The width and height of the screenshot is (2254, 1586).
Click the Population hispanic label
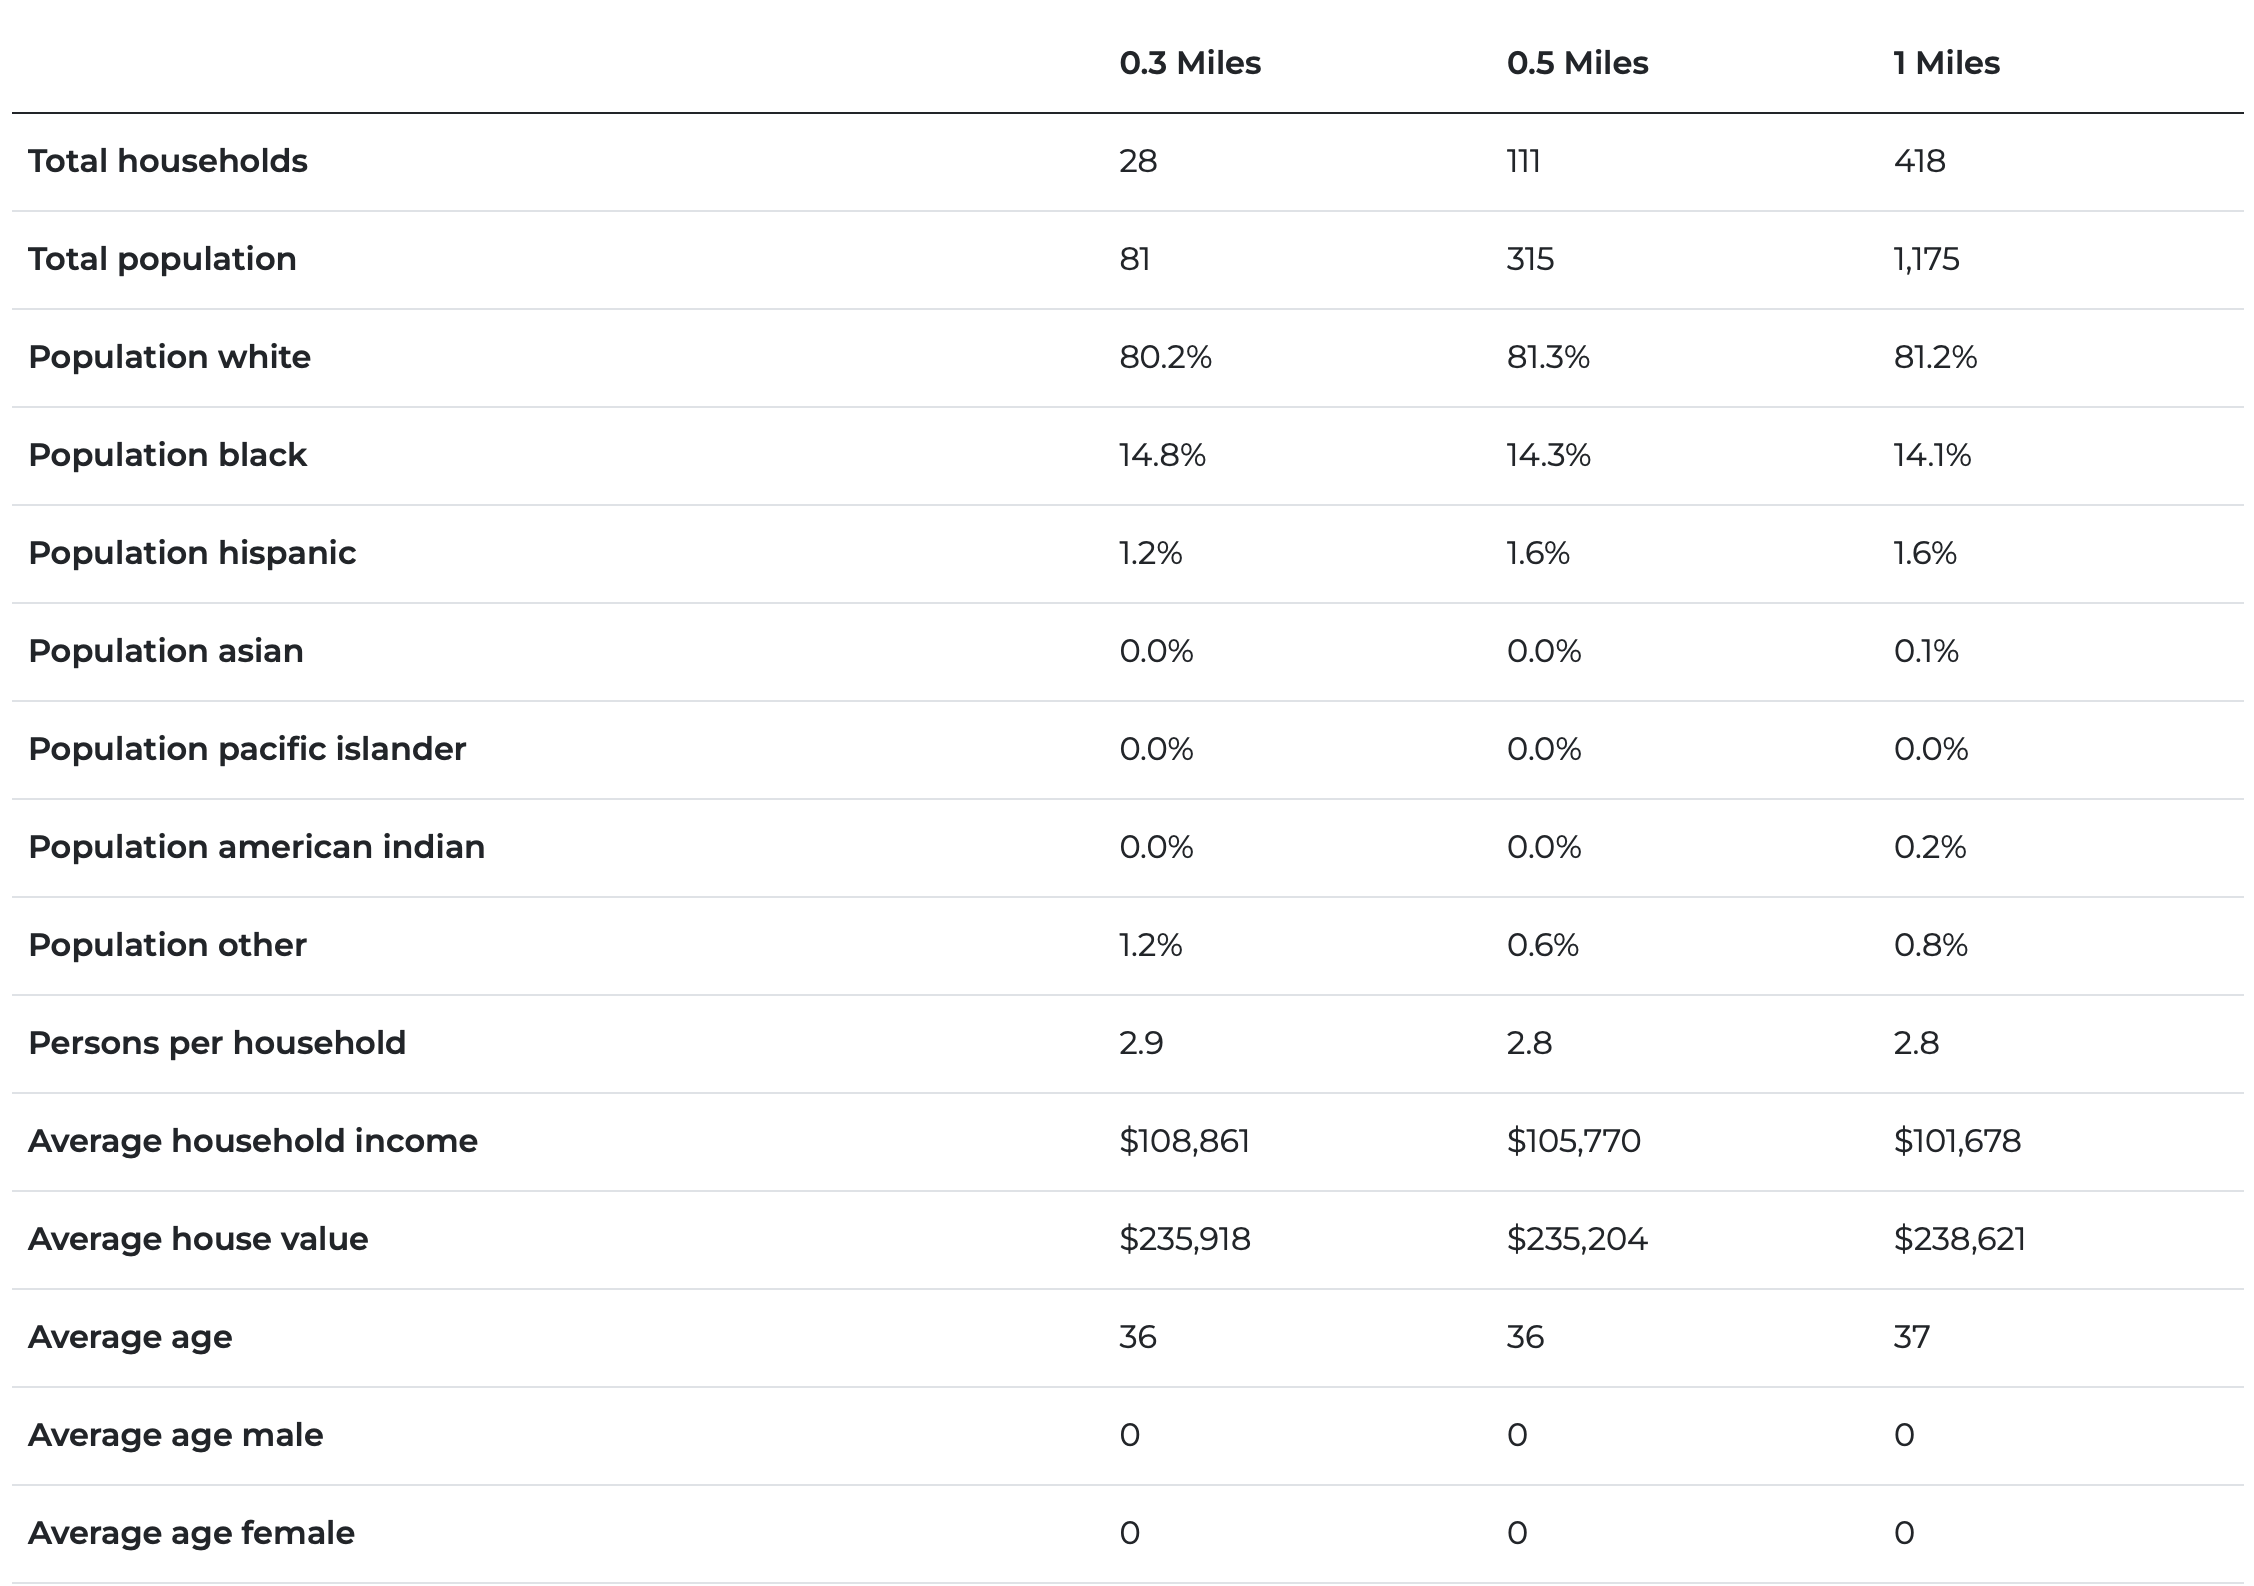coord(192,553)
